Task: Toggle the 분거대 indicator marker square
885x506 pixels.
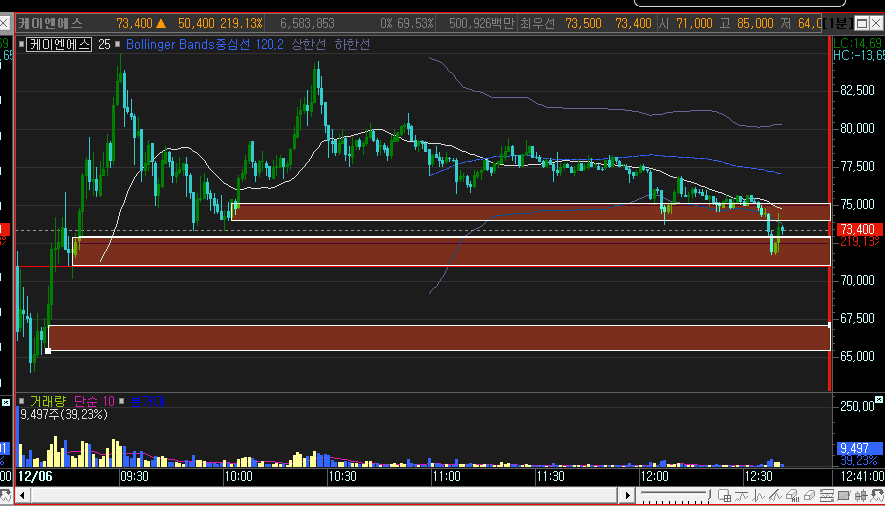Action: [x=121, y=401]
